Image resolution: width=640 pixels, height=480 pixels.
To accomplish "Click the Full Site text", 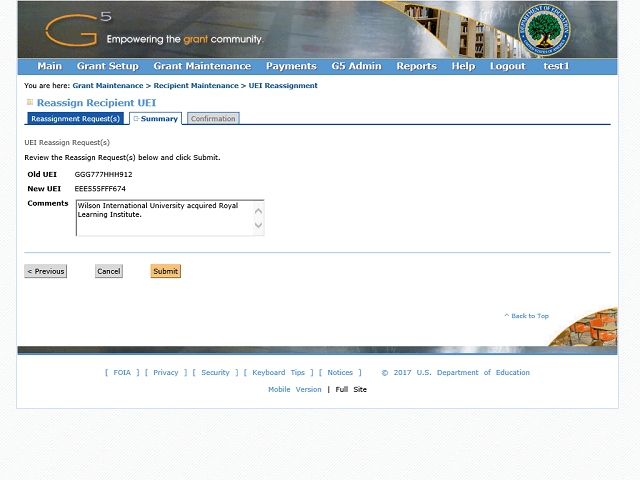I will pos(351,389).
